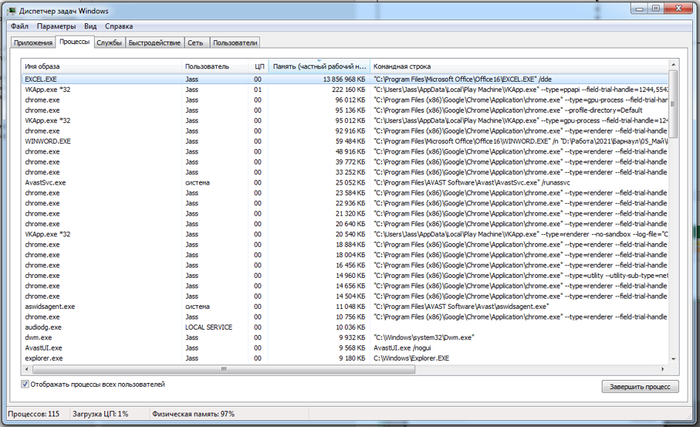Switch to the Пользователи tab
This screenshot has height=427, width=700.
(x=235, y=43)
